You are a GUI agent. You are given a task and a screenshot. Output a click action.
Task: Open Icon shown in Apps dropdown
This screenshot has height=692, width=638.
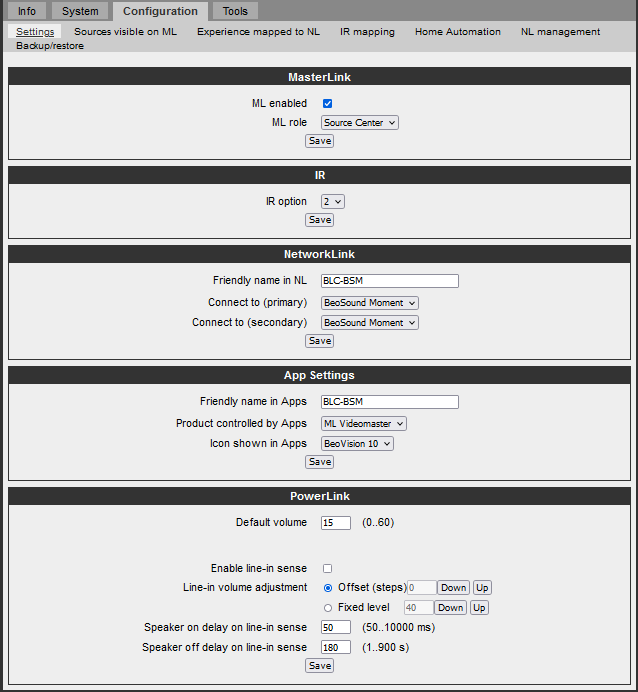[357, 444]
